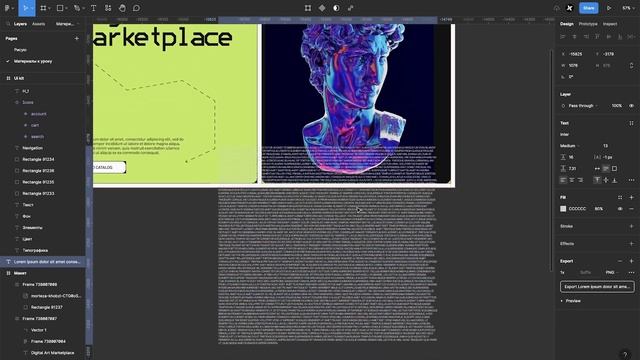Viewport: 640px width, 360px height.
Task: Toggle layer visibility eye in Layer section
Action: tap(631, 106)
